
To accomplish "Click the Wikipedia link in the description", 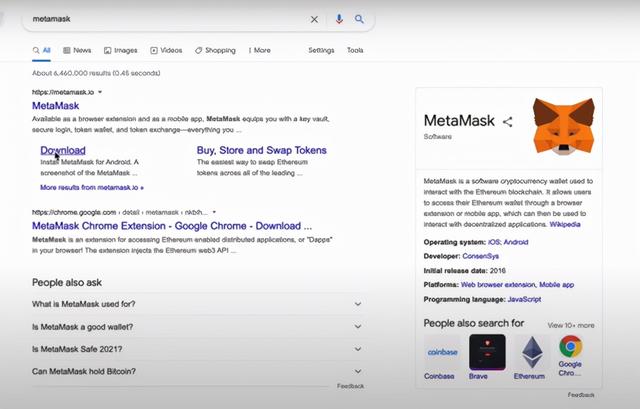I will tap(565, 224).
